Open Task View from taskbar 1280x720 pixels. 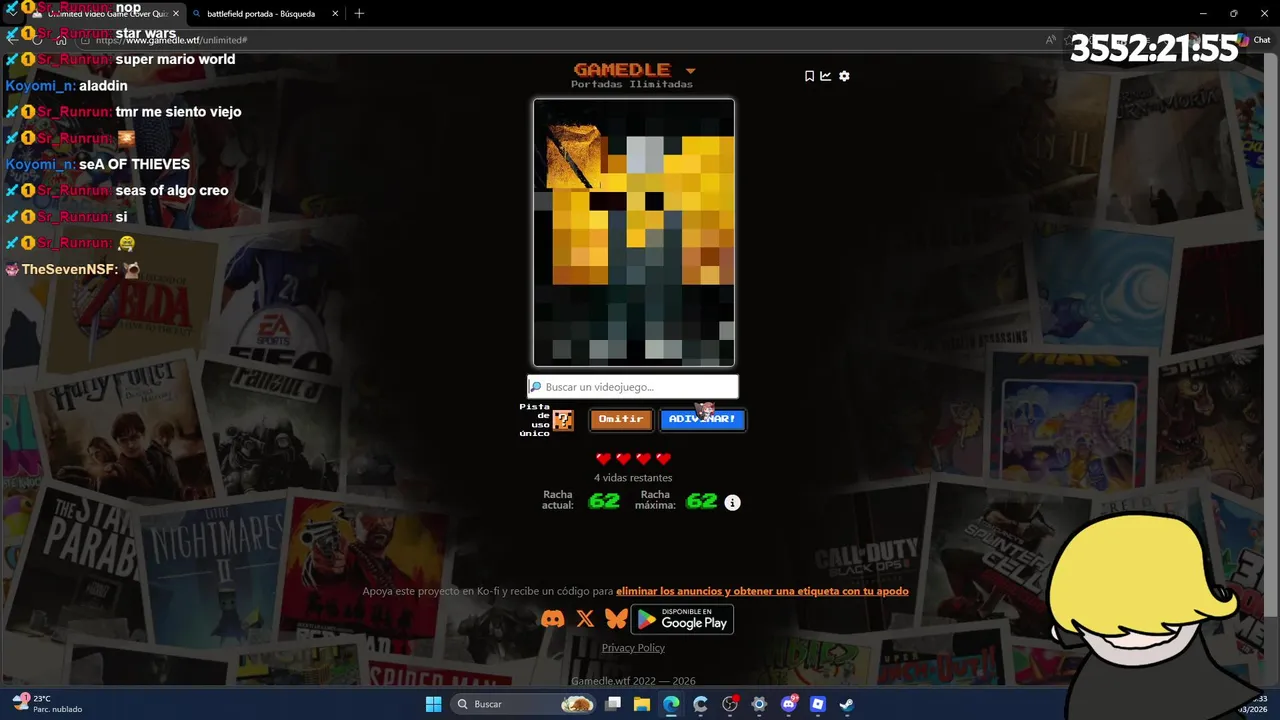613,704
